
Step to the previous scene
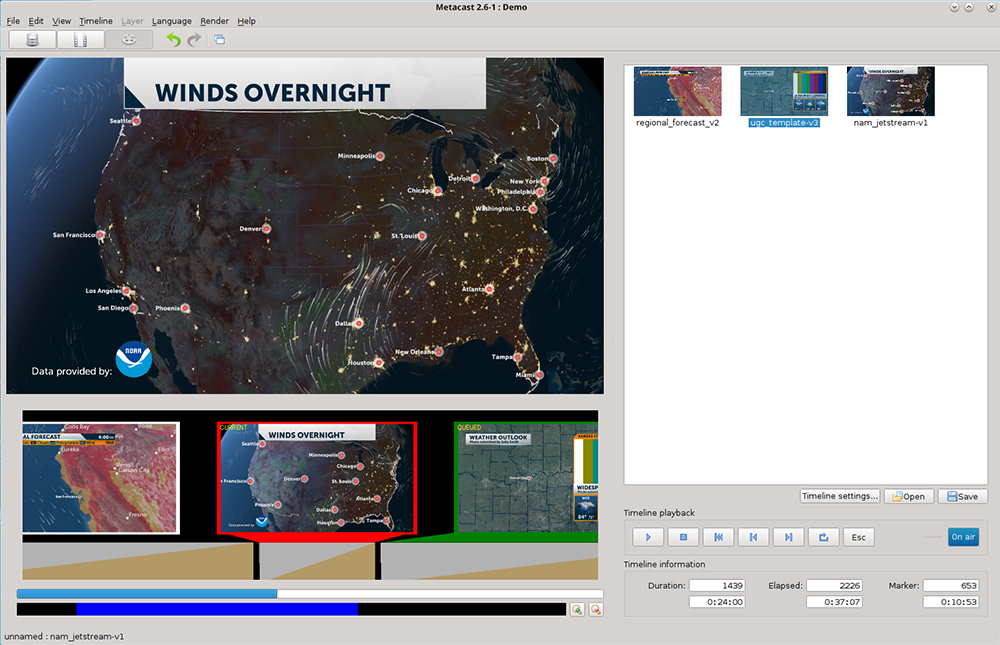pos(753,537)
